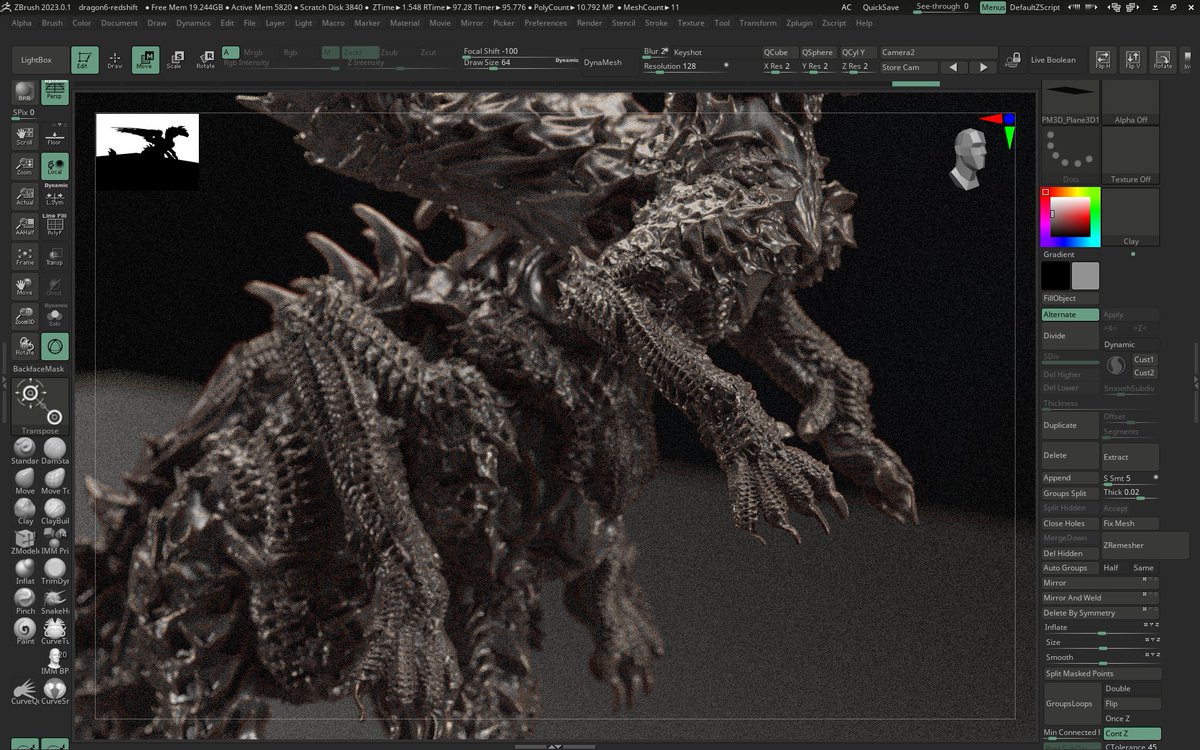Open the Camera2 view selector
This screenshot has width=1200, height=750.
tap(923, 52)
